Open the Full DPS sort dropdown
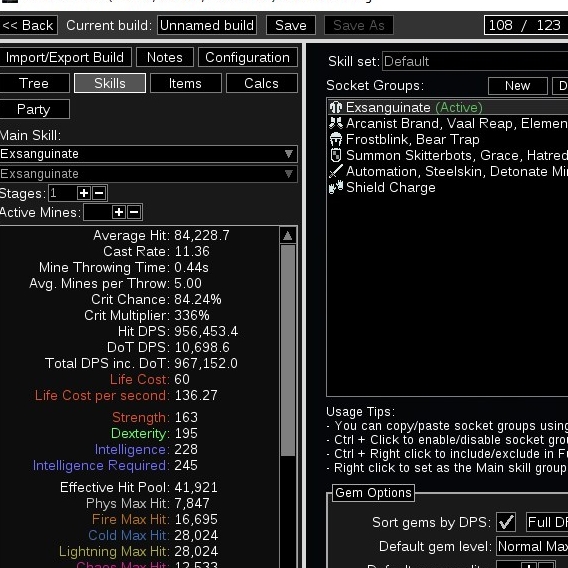 click(x=547, y=522)
